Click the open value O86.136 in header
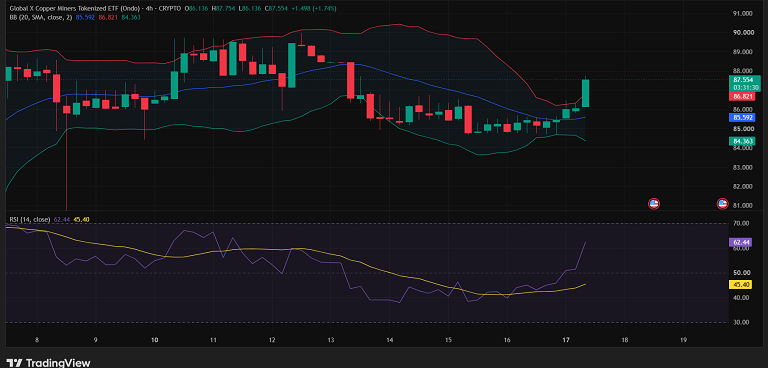 (x=197, y=9)
